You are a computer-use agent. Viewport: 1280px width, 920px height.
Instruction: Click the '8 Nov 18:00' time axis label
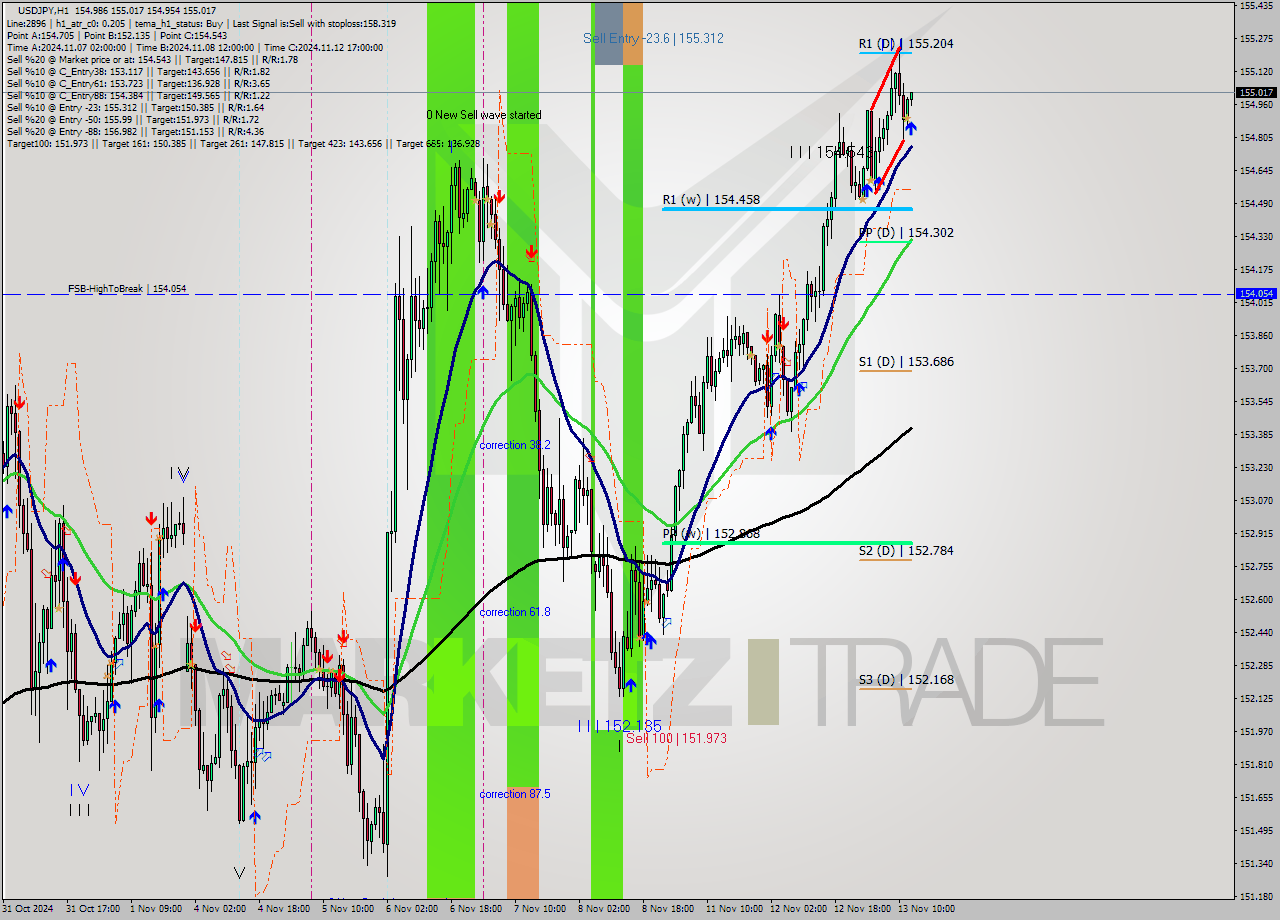pyautogui.click(x=667, y=909)
